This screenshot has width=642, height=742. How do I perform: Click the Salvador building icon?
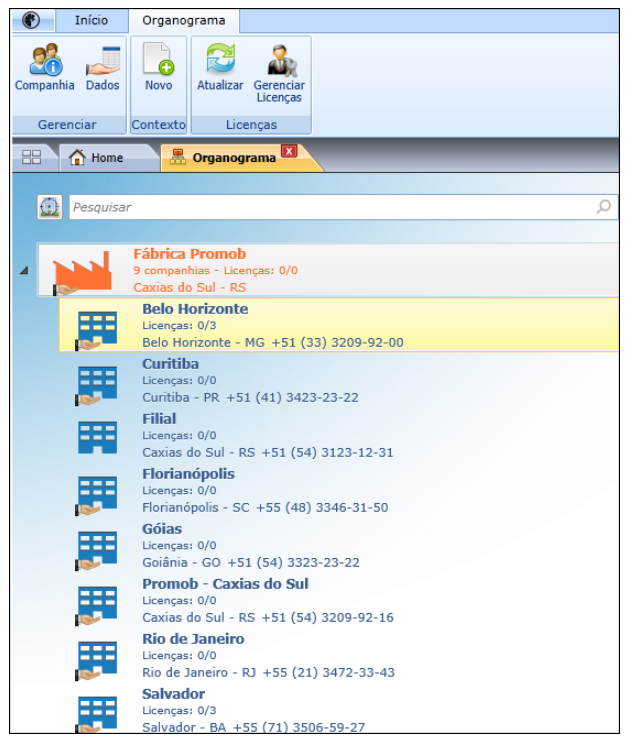tap(97, 714)
